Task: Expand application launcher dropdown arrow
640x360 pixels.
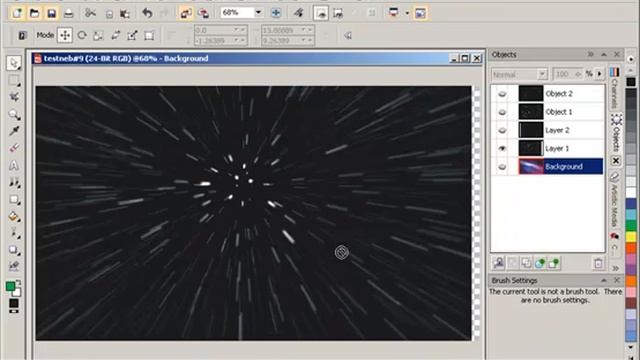Action: pyautogui.click(x=407, y=13)
